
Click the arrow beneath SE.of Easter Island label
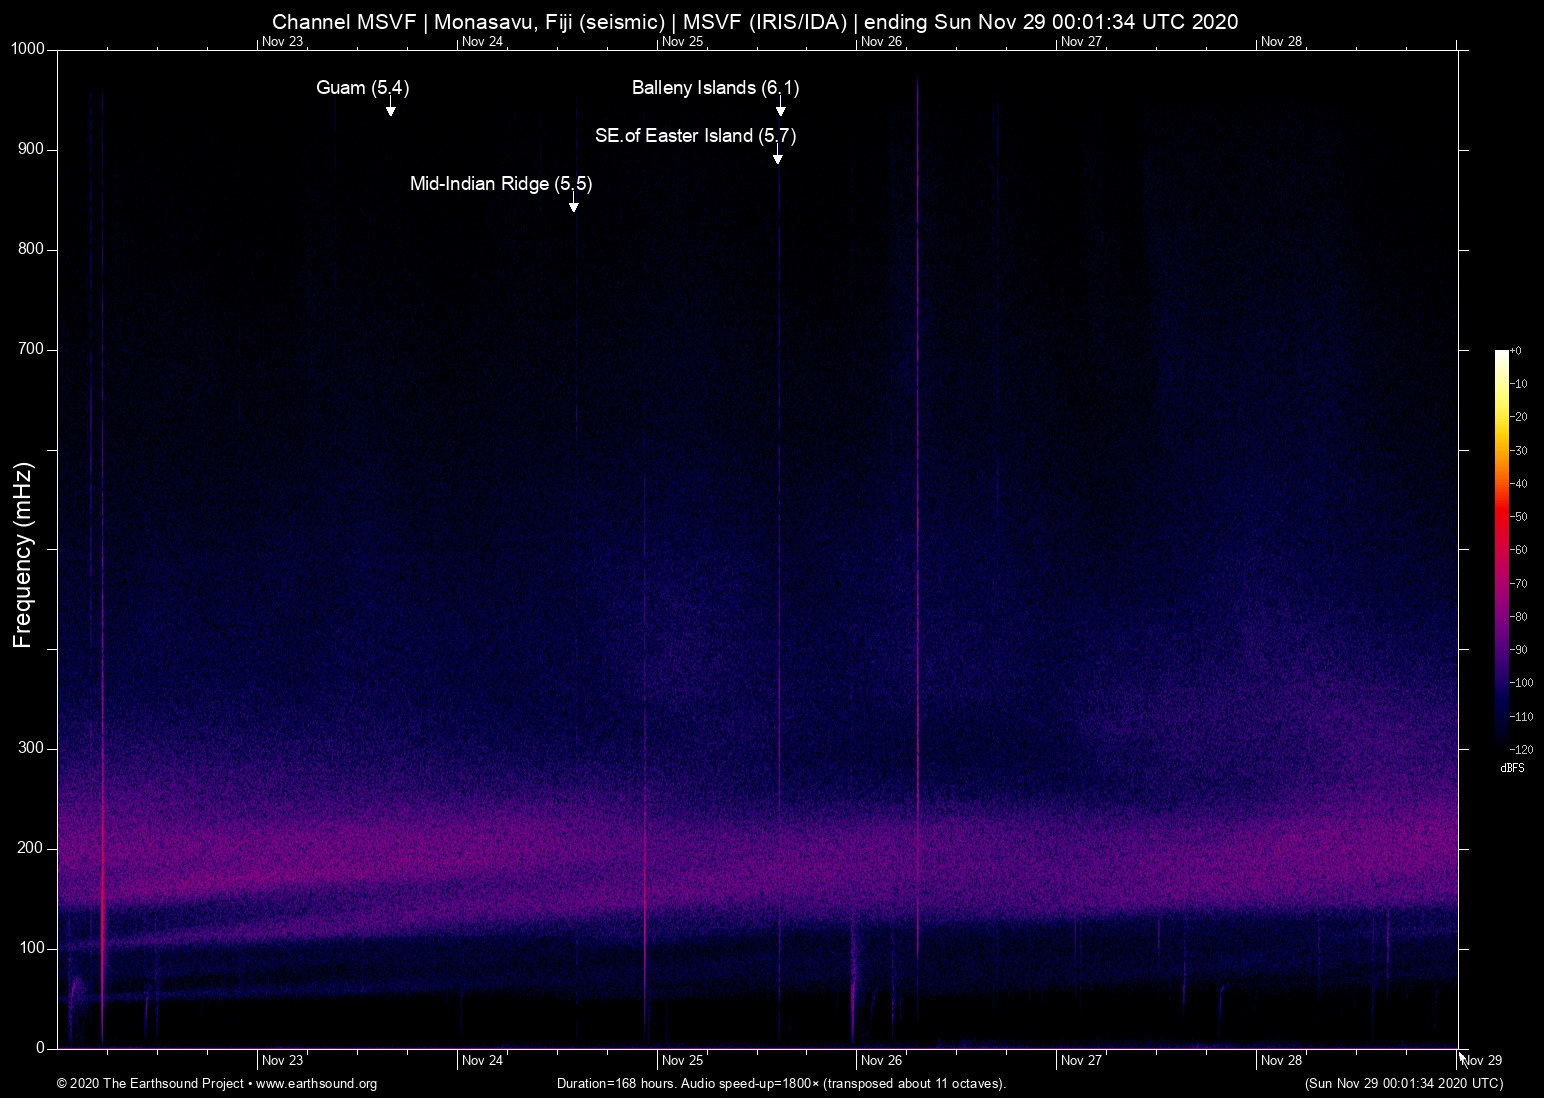click(777, 158)
